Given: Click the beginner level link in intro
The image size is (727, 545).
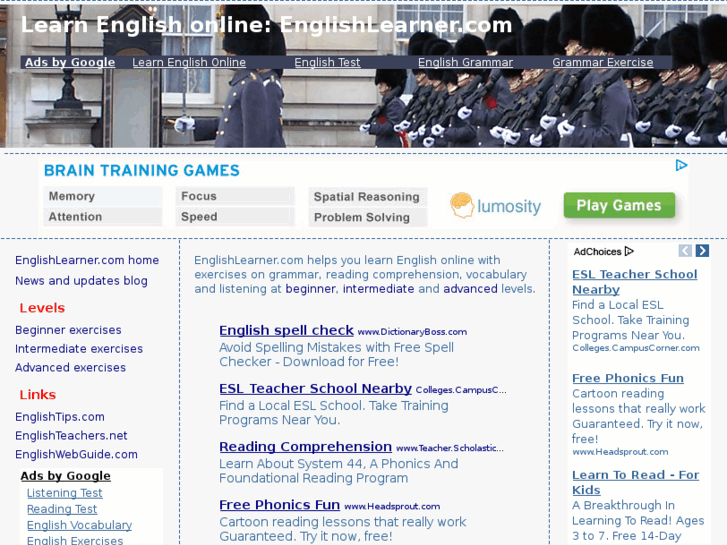Looking at the screenshot, I should tap(310, 289).
